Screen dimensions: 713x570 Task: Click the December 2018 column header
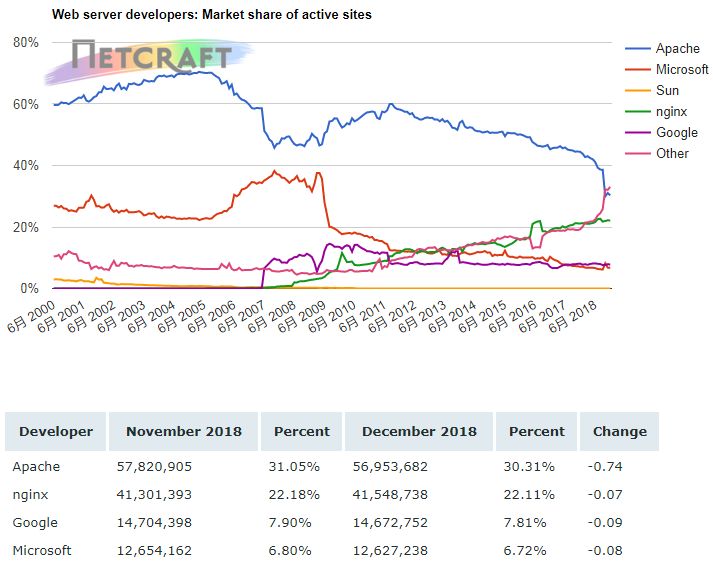click(419, 431)
